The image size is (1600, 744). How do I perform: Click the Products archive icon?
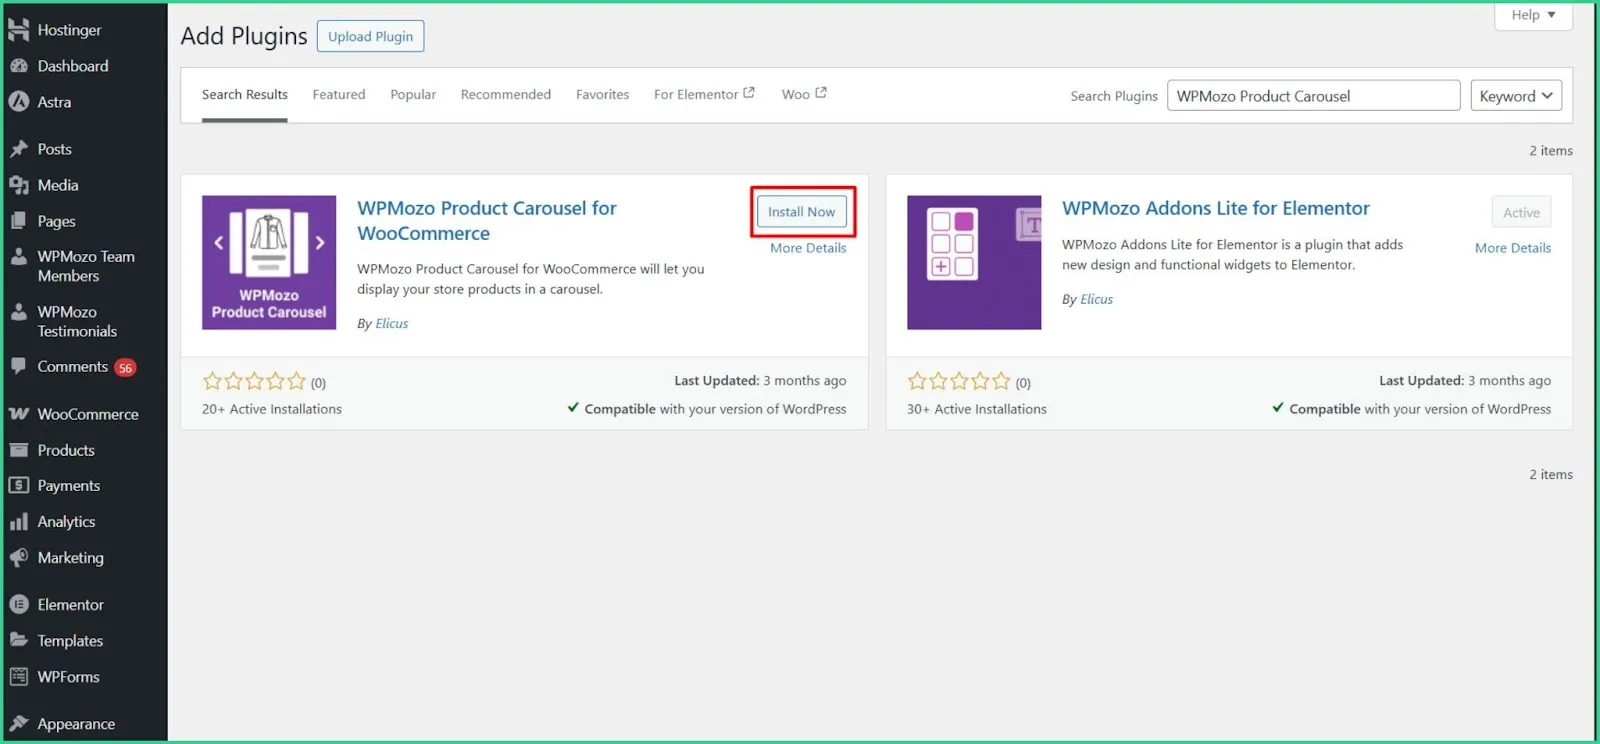click(x=18, y=450)
